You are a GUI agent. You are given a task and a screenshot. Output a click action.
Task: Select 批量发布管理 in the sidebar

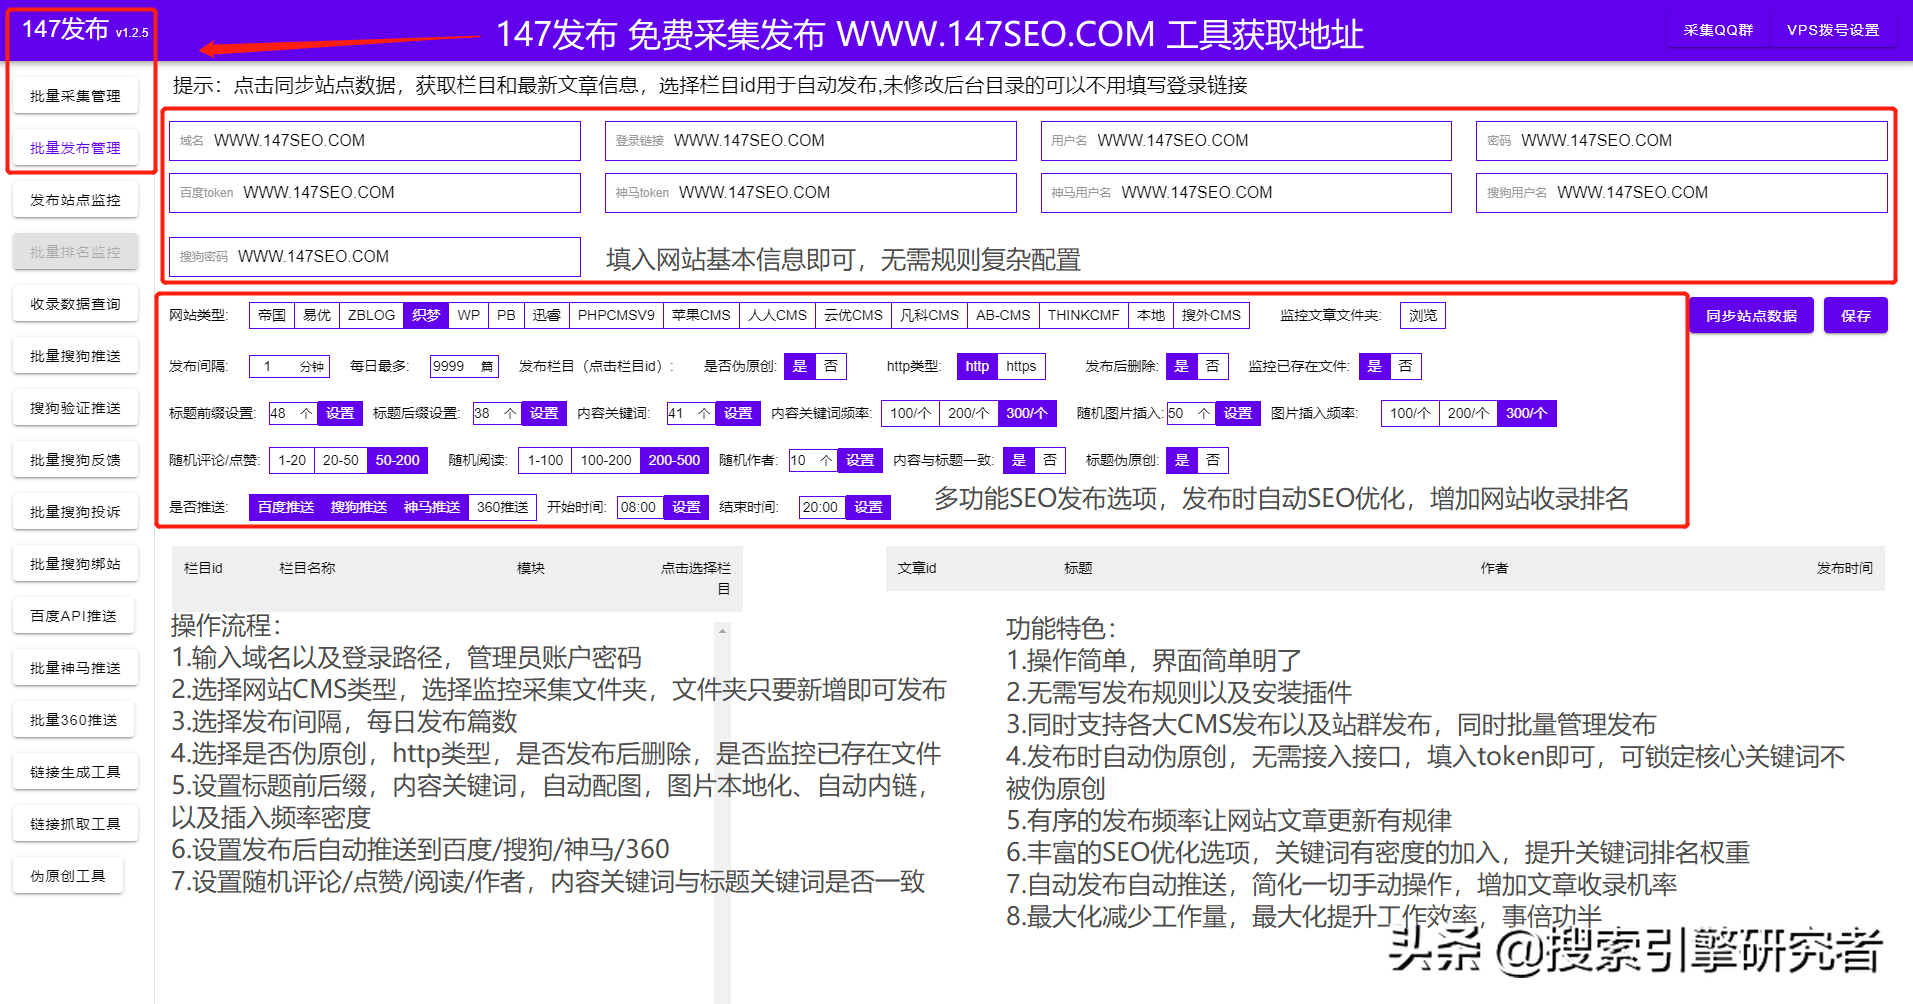(x=75, y=148)
